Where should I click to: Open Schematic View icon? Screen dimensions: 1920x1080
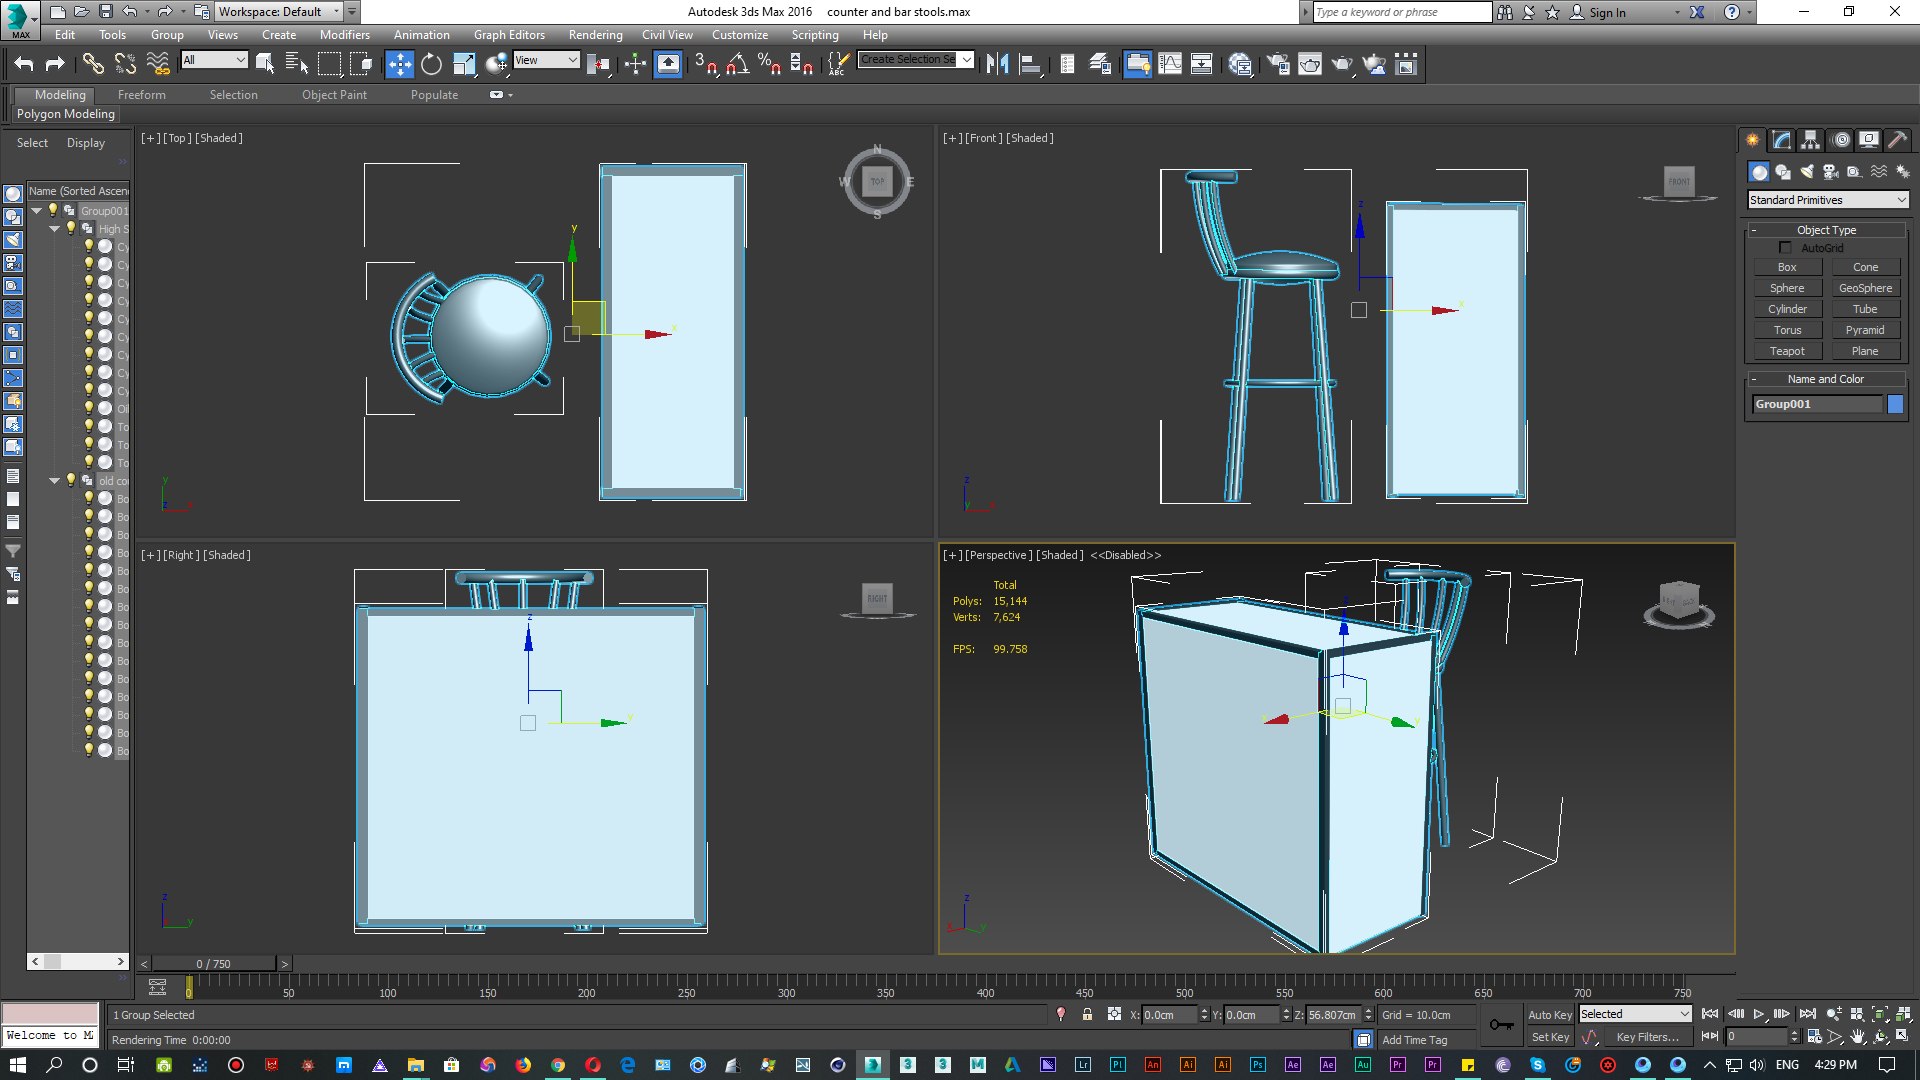click(1202, 65)
